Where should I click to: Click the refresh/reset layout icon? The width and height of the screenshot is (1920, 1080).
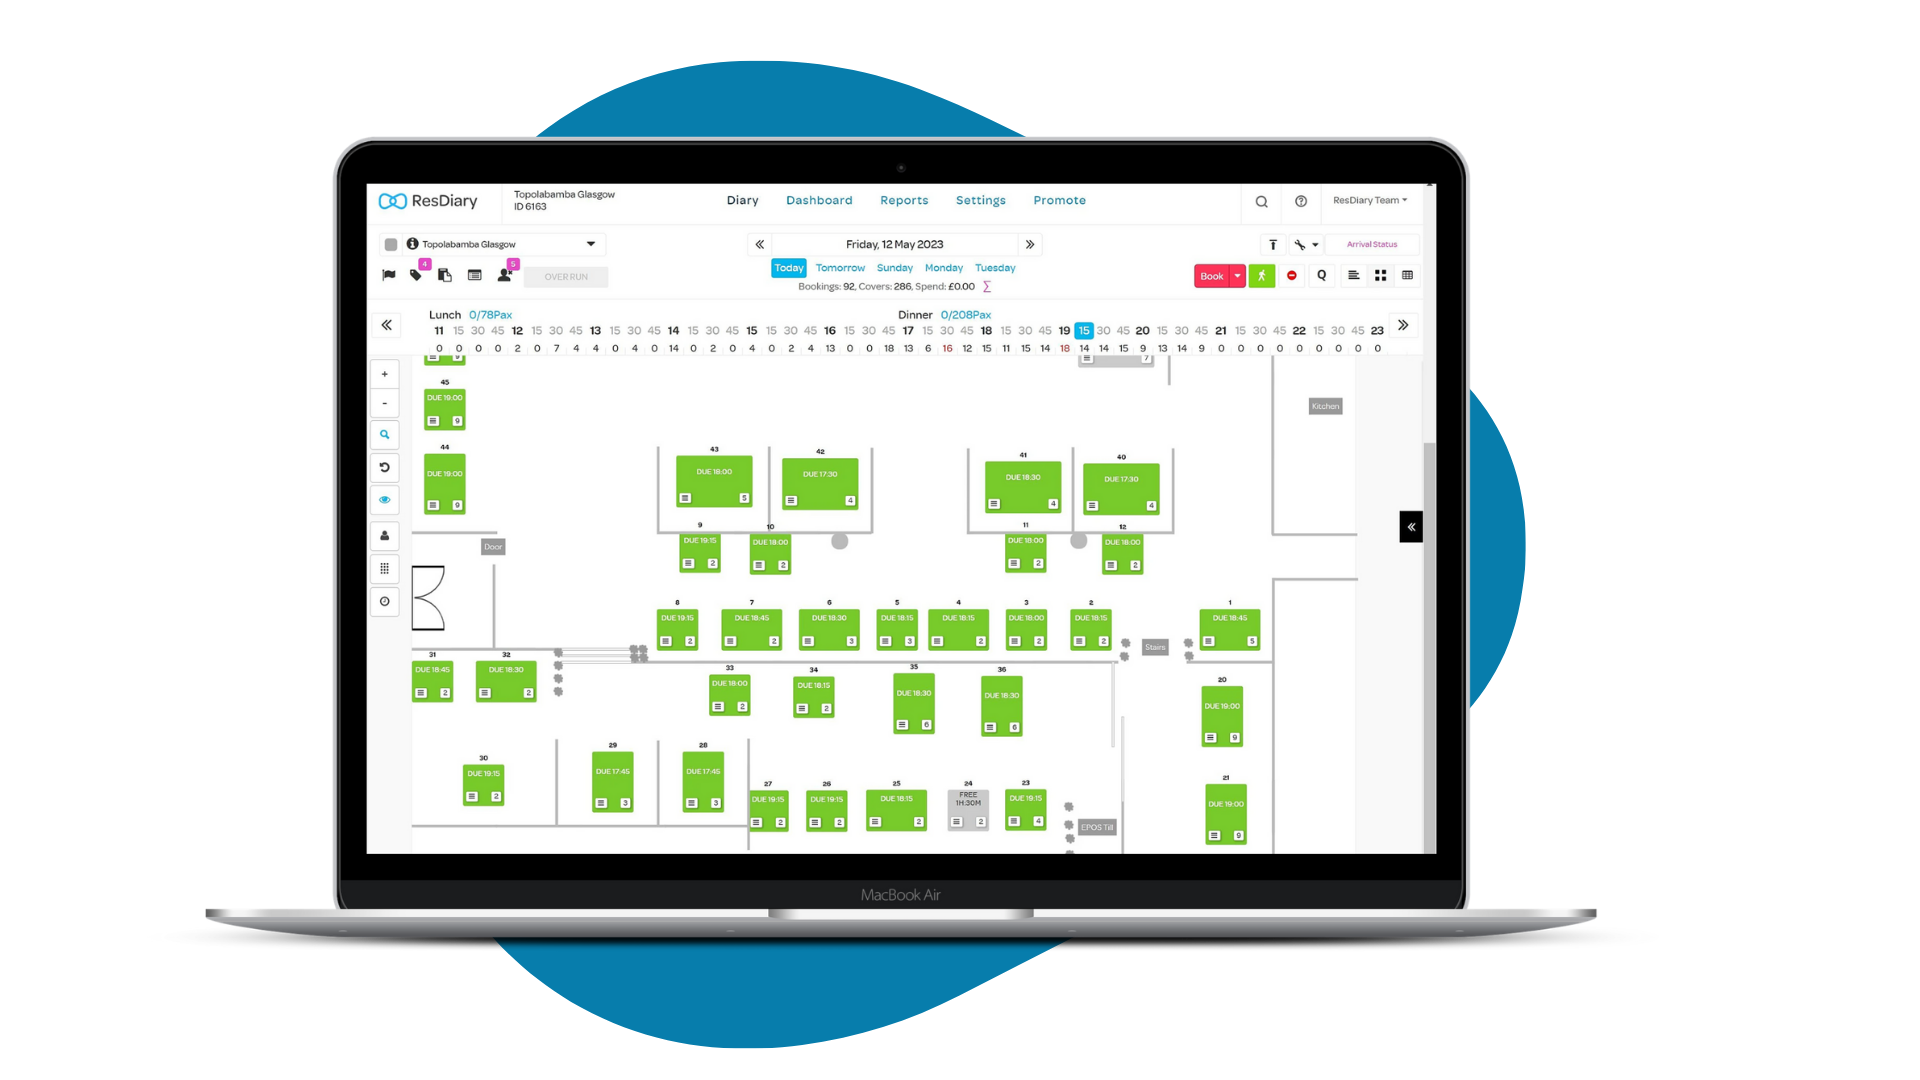pos(386,465)
